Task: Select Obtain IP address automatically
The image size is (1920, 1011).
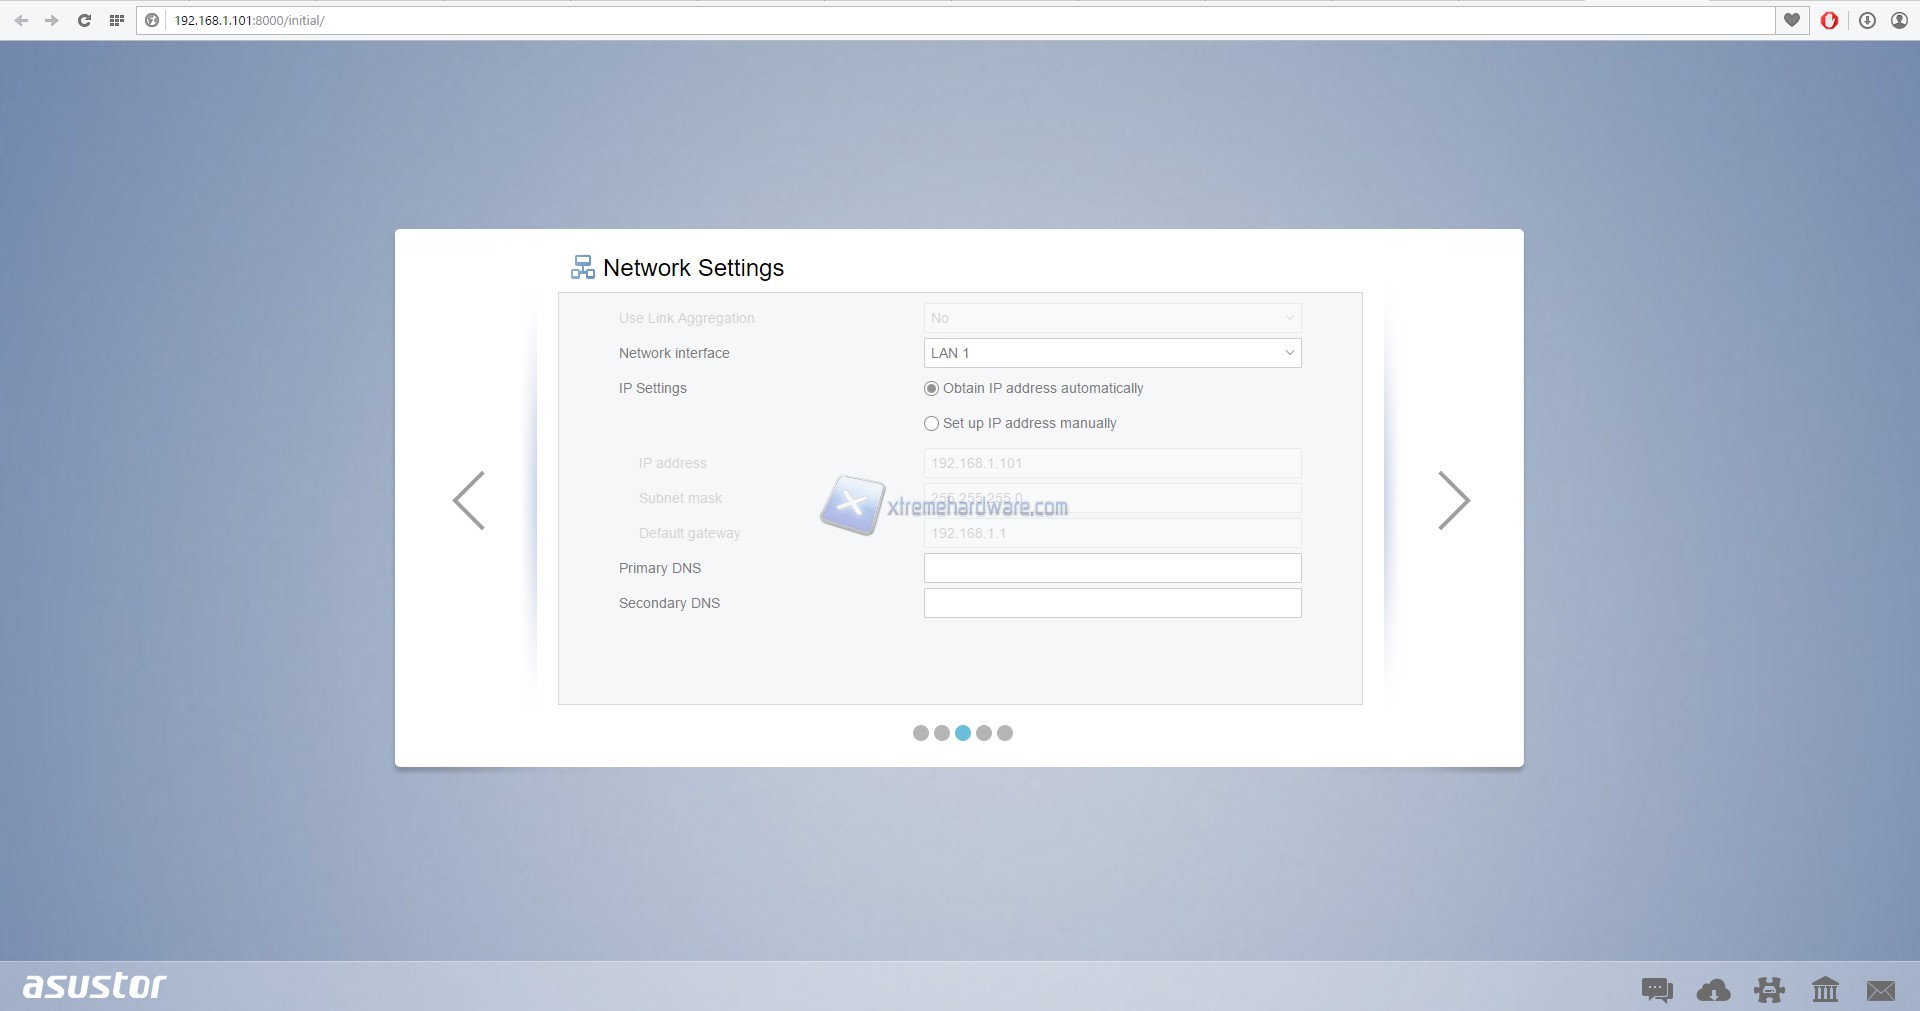Action: coord(932,388)
